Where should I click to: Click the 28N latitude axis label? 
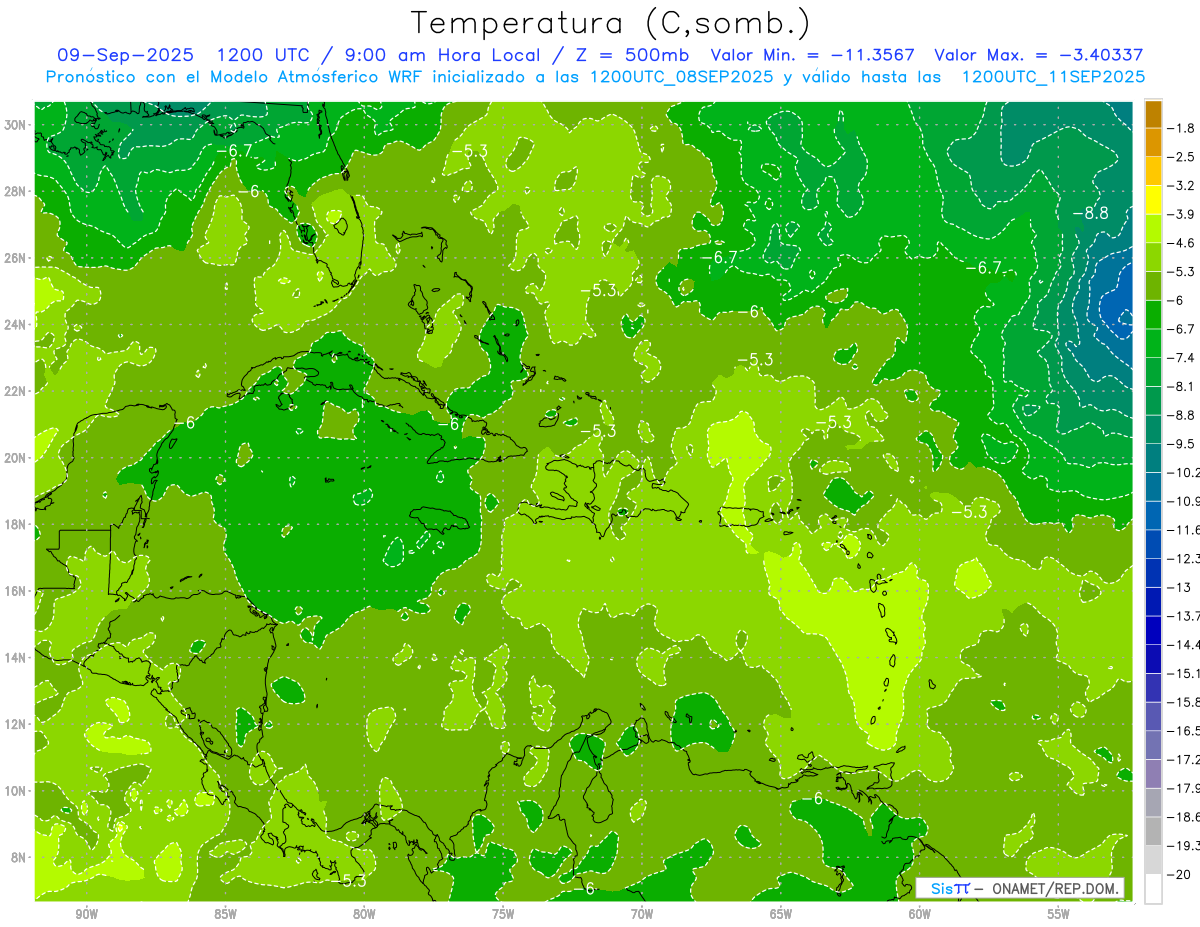tap(17, 191)
